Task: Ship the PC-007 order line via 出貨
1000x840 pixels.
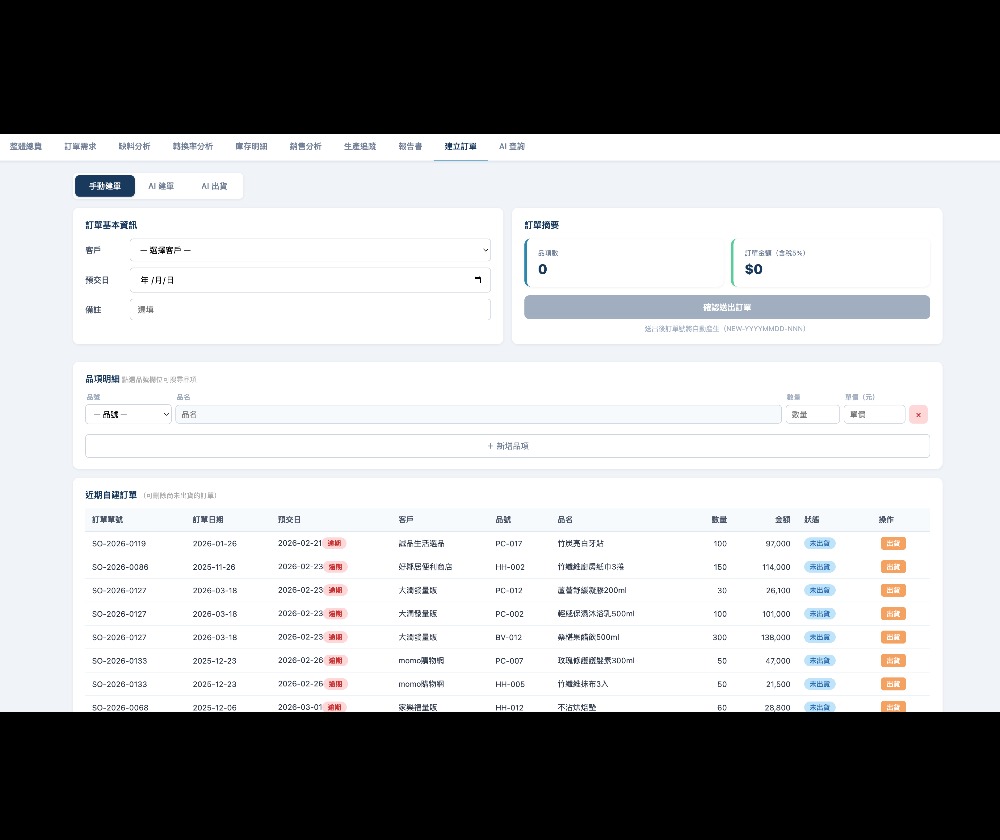Action: (x=893, y=661)
